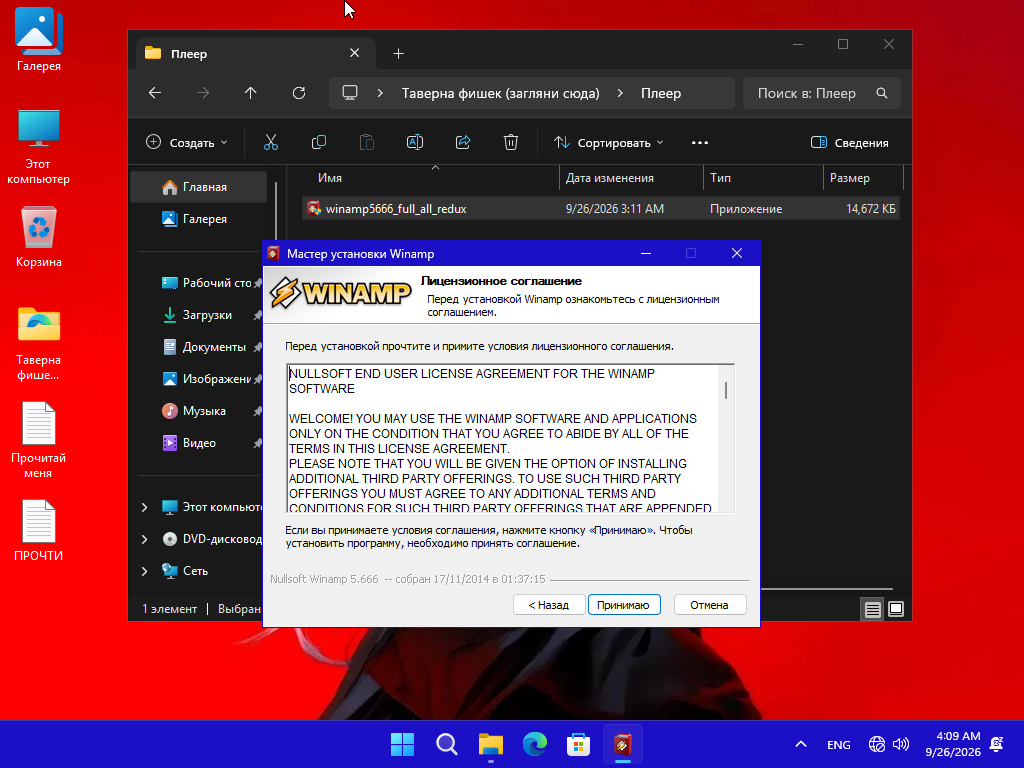Open the Создать dropdown in Explorer
Viewport: 1024px width, 768px height.
[x=187, y=142]
